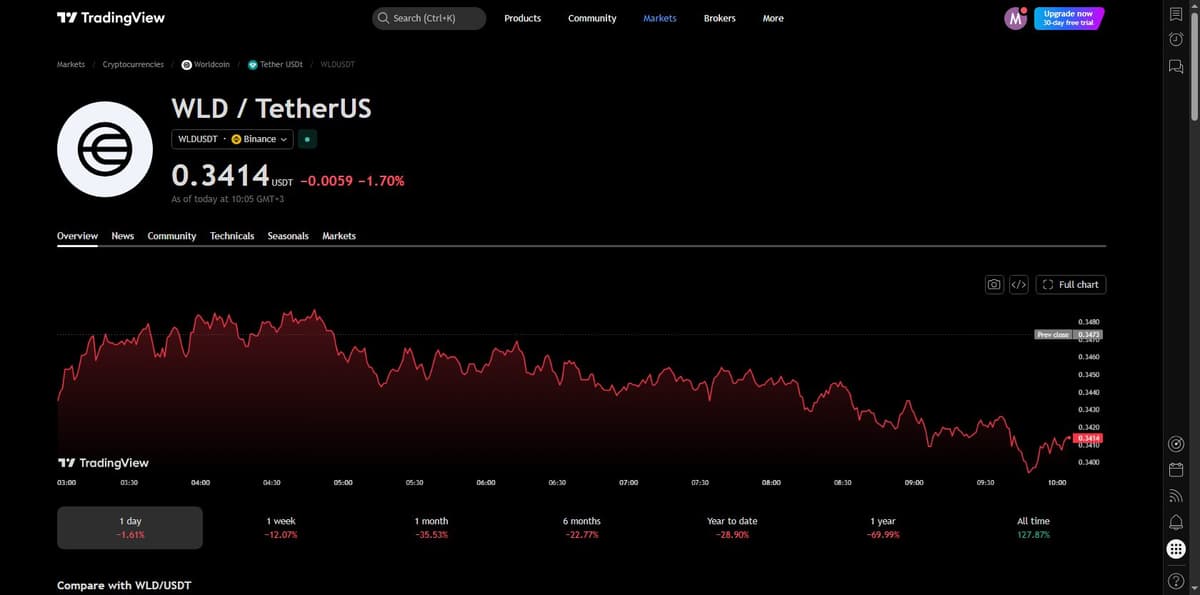Click the Cryptocurrencies breadcrumb link
Screen dimensions: 1200x595
133,64
